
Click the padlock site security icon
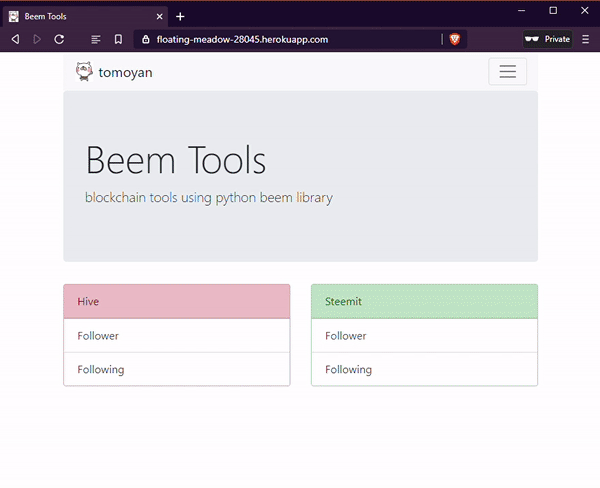pyautogui.click(x=145, y=39)
